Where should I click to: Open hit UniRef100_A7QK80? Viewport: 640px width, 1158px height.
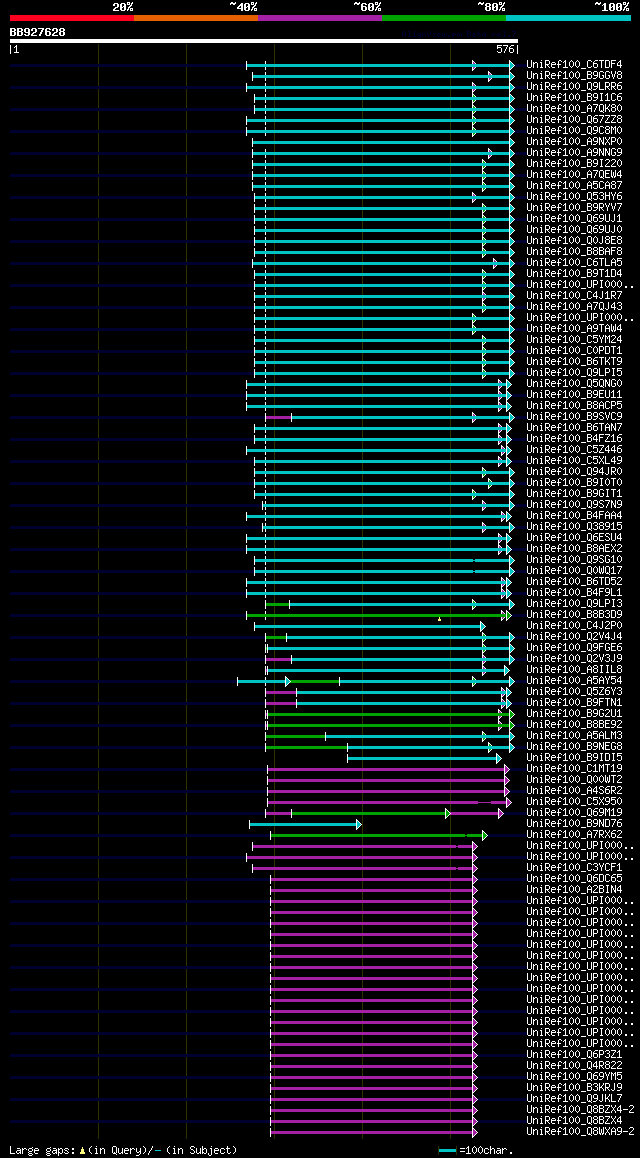574,109
